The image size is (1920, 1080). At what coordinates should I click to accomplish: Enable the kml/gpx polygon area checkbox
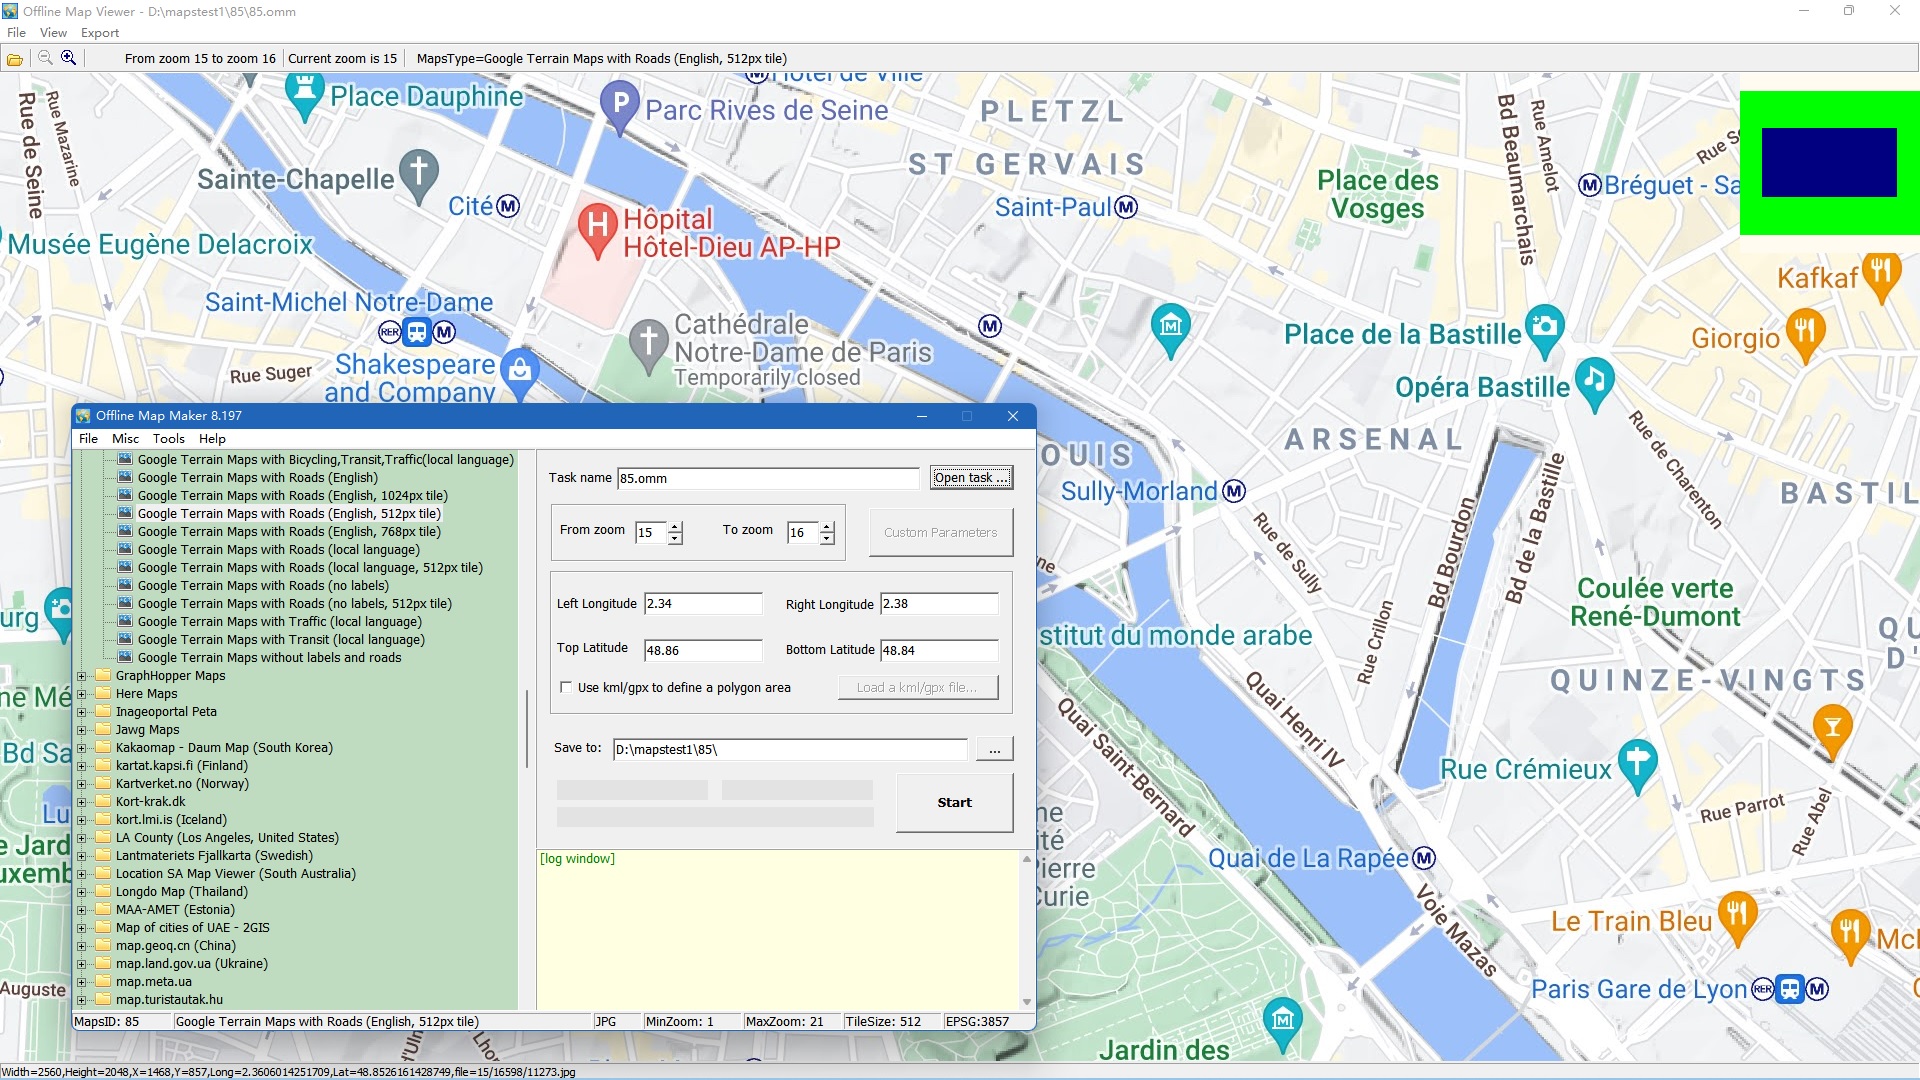pyautogui.click(x=566, y=688)
